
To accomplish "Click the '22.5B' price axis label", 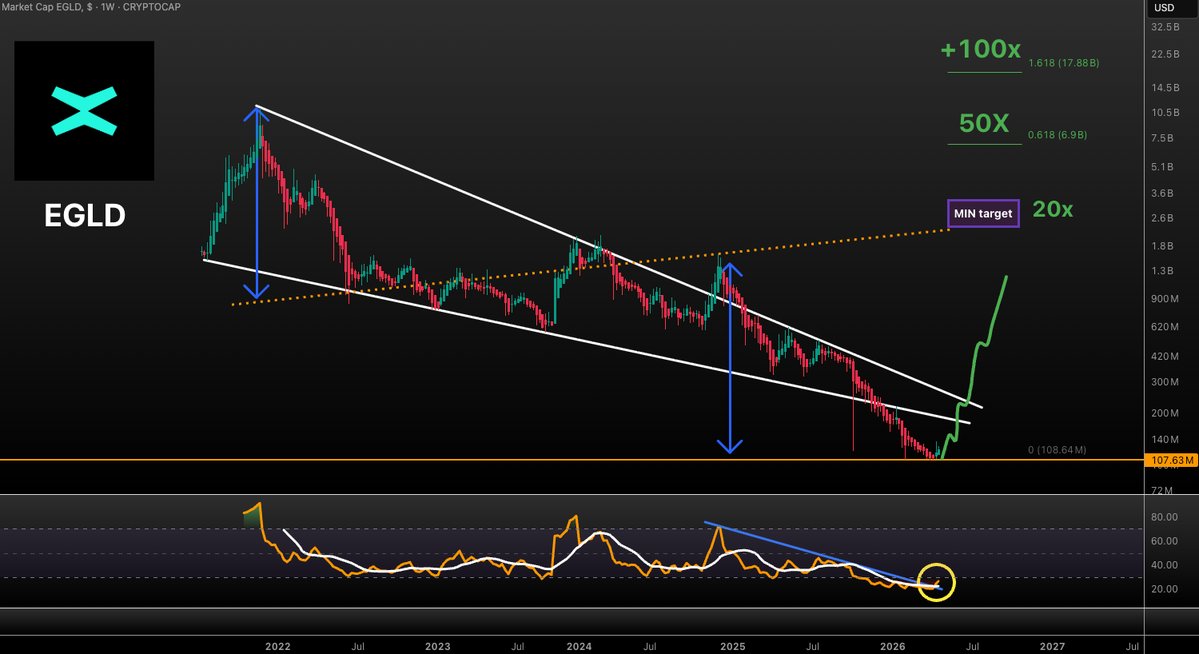I will [1165, 54].
